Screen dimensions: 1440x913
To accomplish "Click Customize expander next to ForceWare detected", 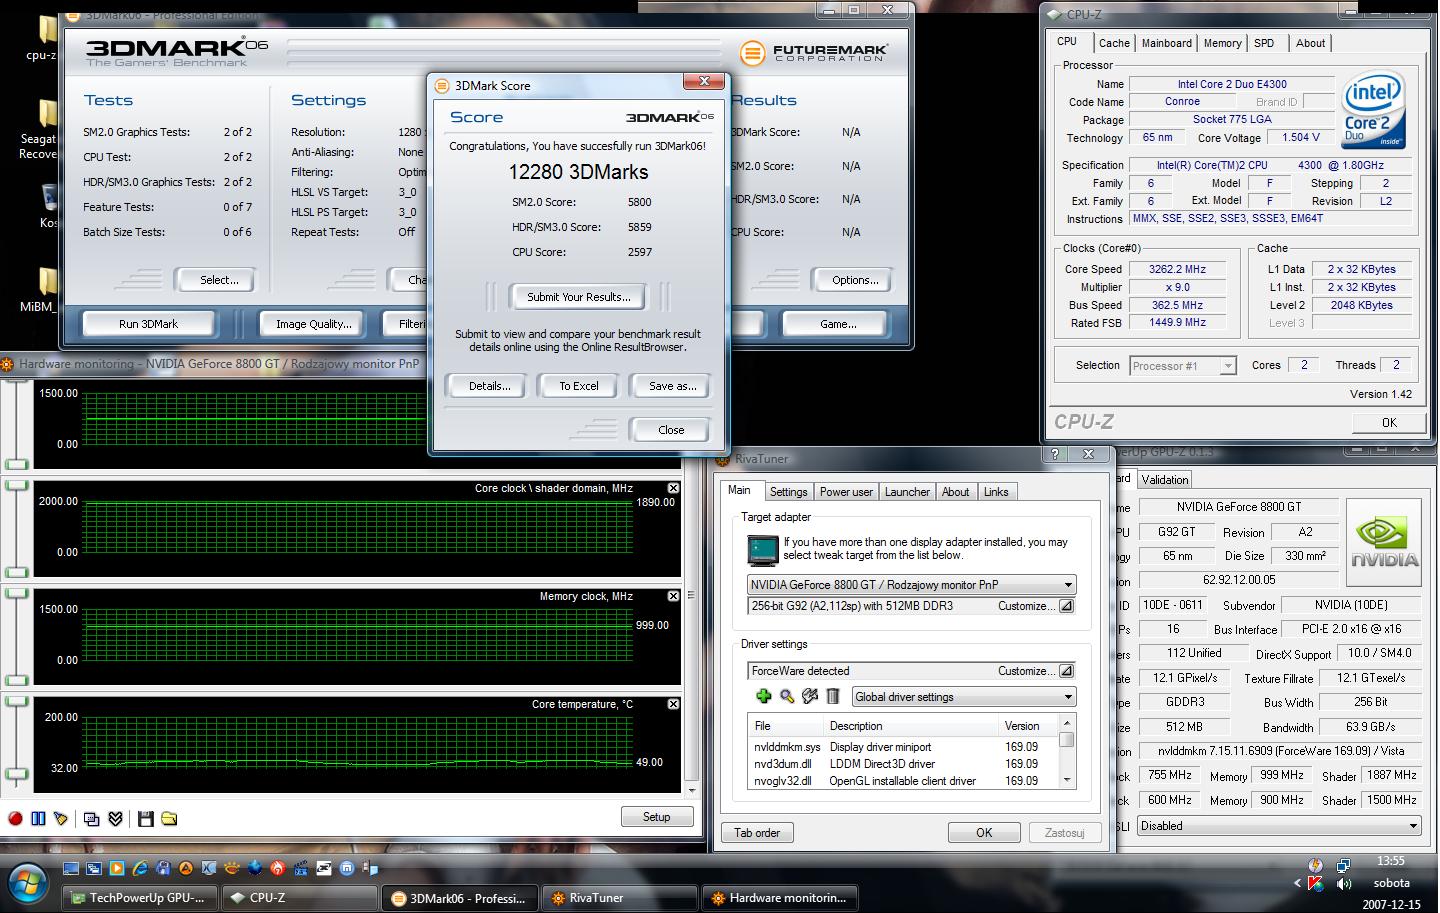I will coord(1066,671).
